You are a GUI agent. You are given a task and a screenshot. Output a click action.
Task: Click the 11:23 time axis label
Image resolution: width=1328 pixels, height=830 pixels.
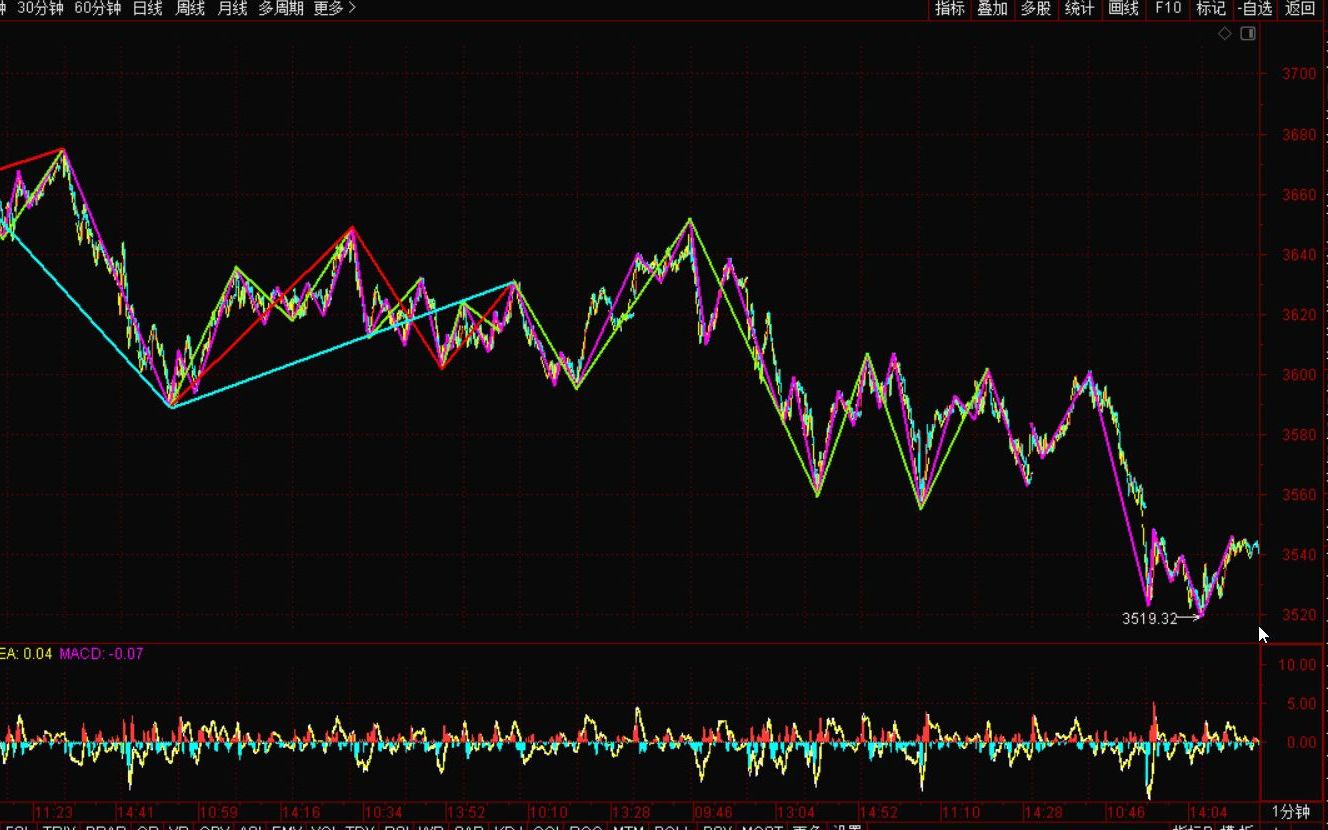click(x=53, y=812)
